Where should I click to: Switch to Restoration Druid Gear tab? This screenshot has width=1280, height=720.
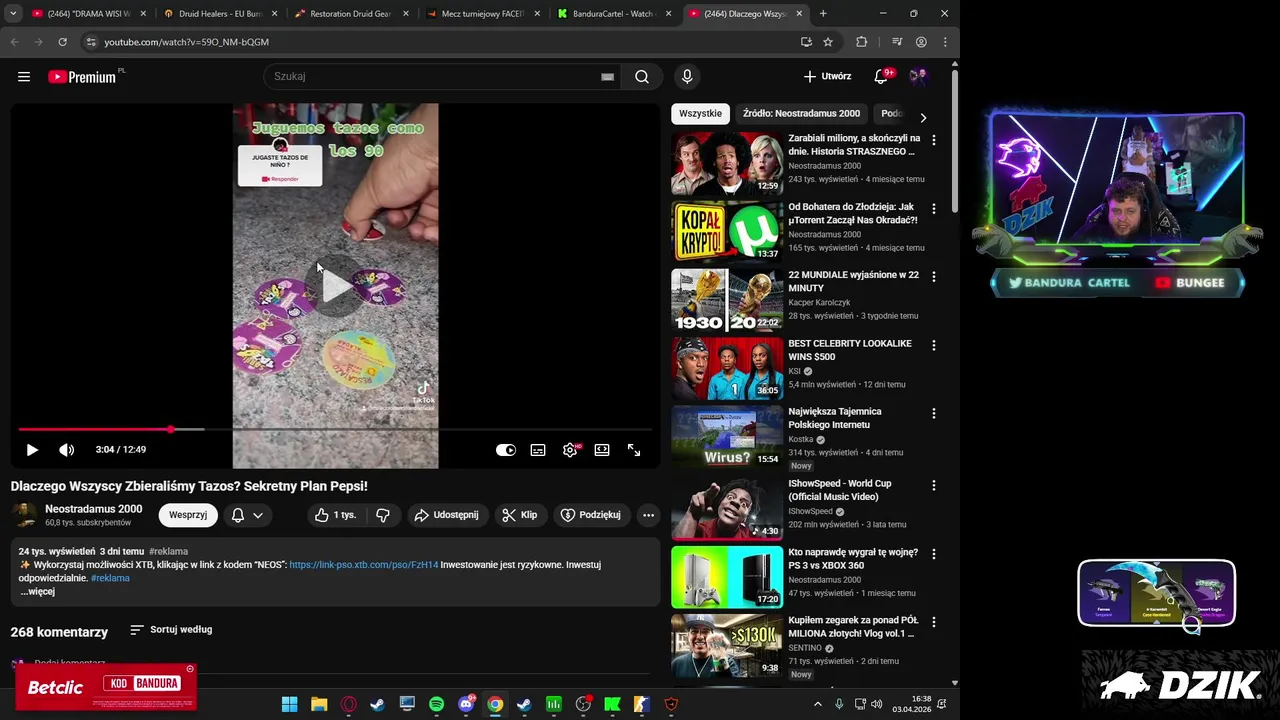point(351,14)
